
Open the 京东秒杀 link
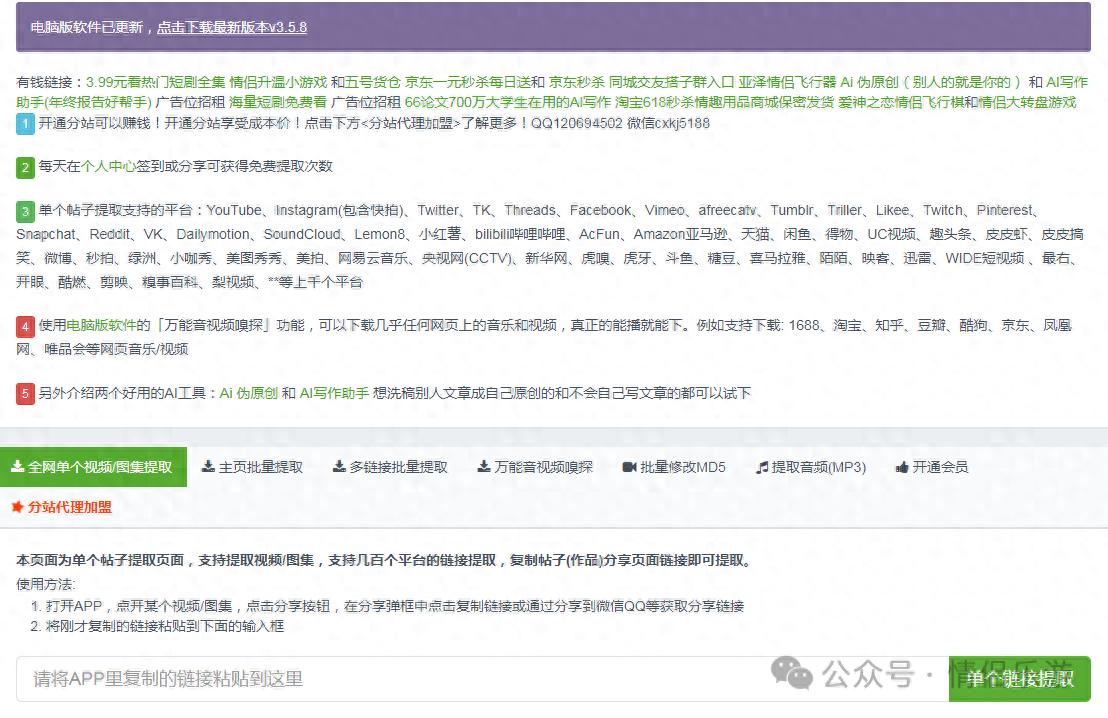pos(577,82)
